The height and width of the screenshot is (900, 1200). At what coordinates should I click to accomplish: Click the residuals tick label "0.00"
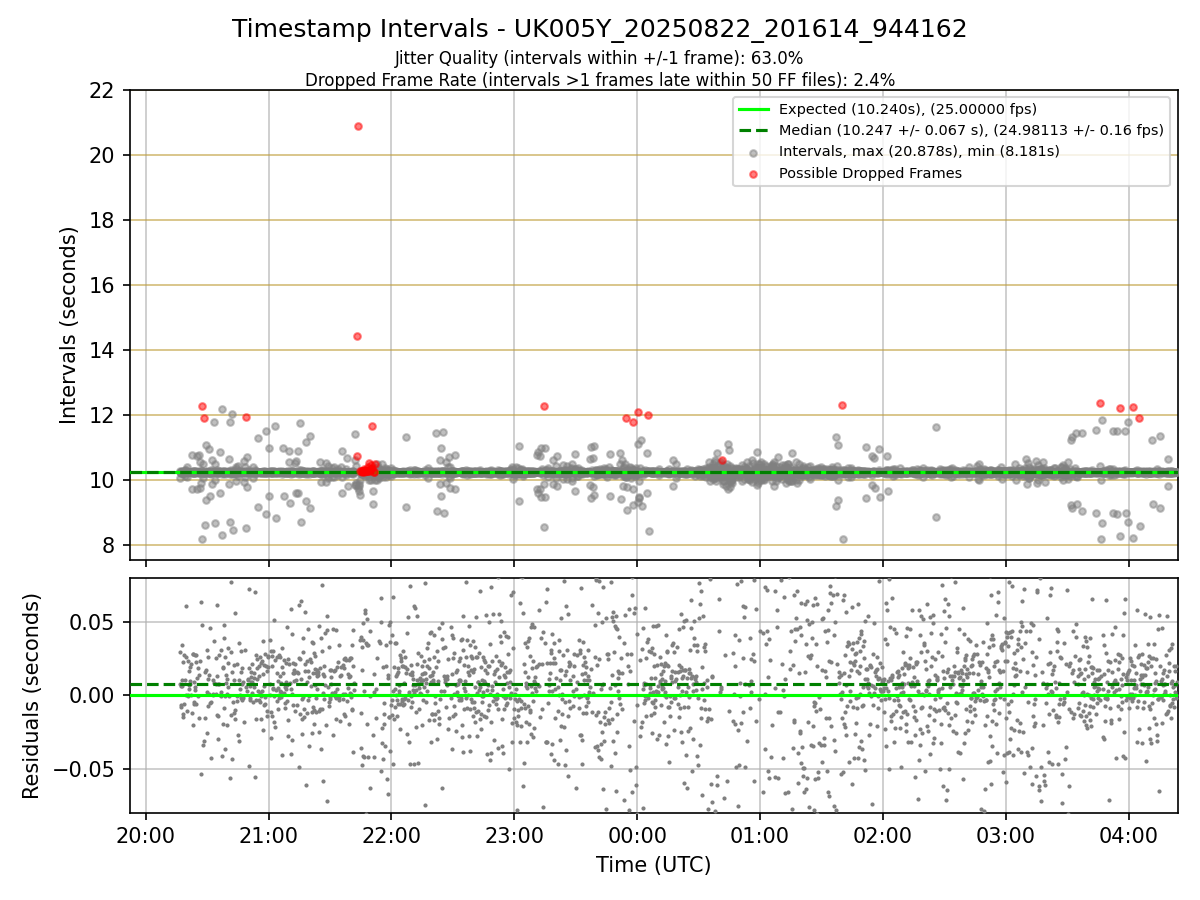tap(93, 696)
